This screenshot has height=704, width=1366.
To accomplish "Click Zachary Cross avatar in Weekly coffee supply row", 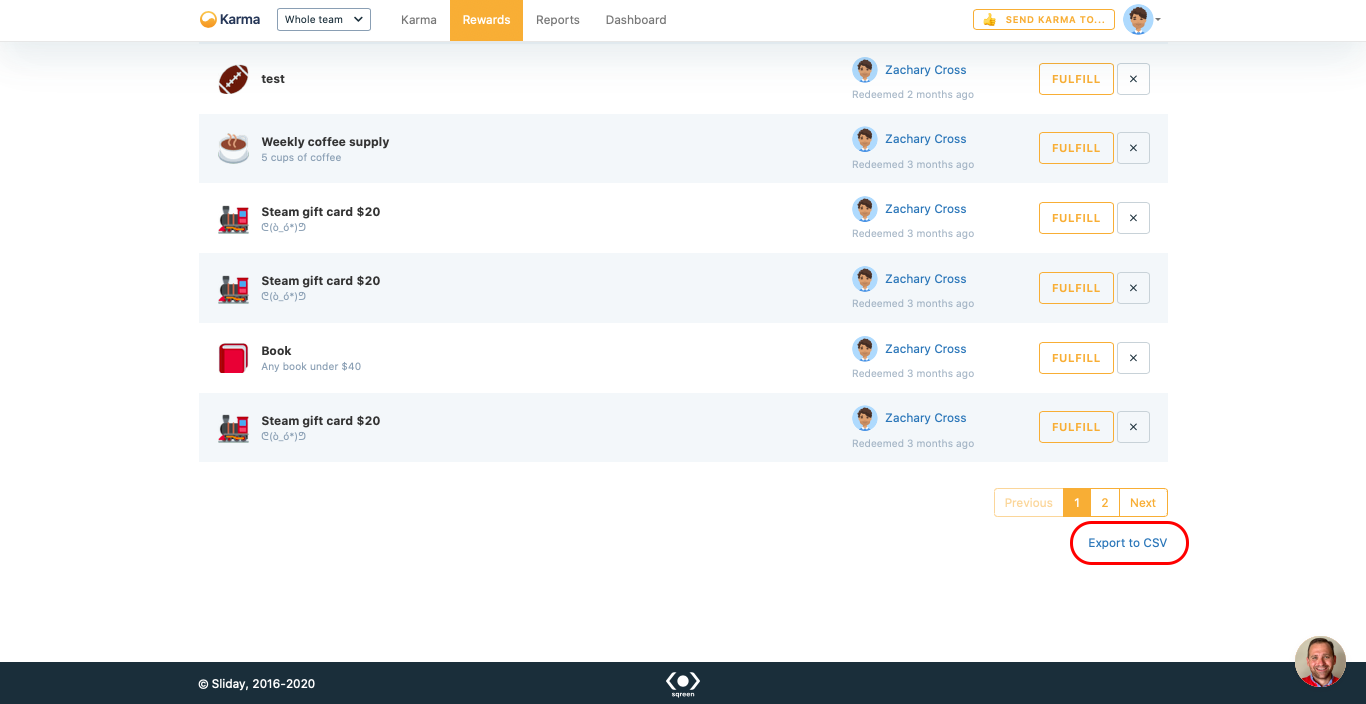I will (865, 139).
